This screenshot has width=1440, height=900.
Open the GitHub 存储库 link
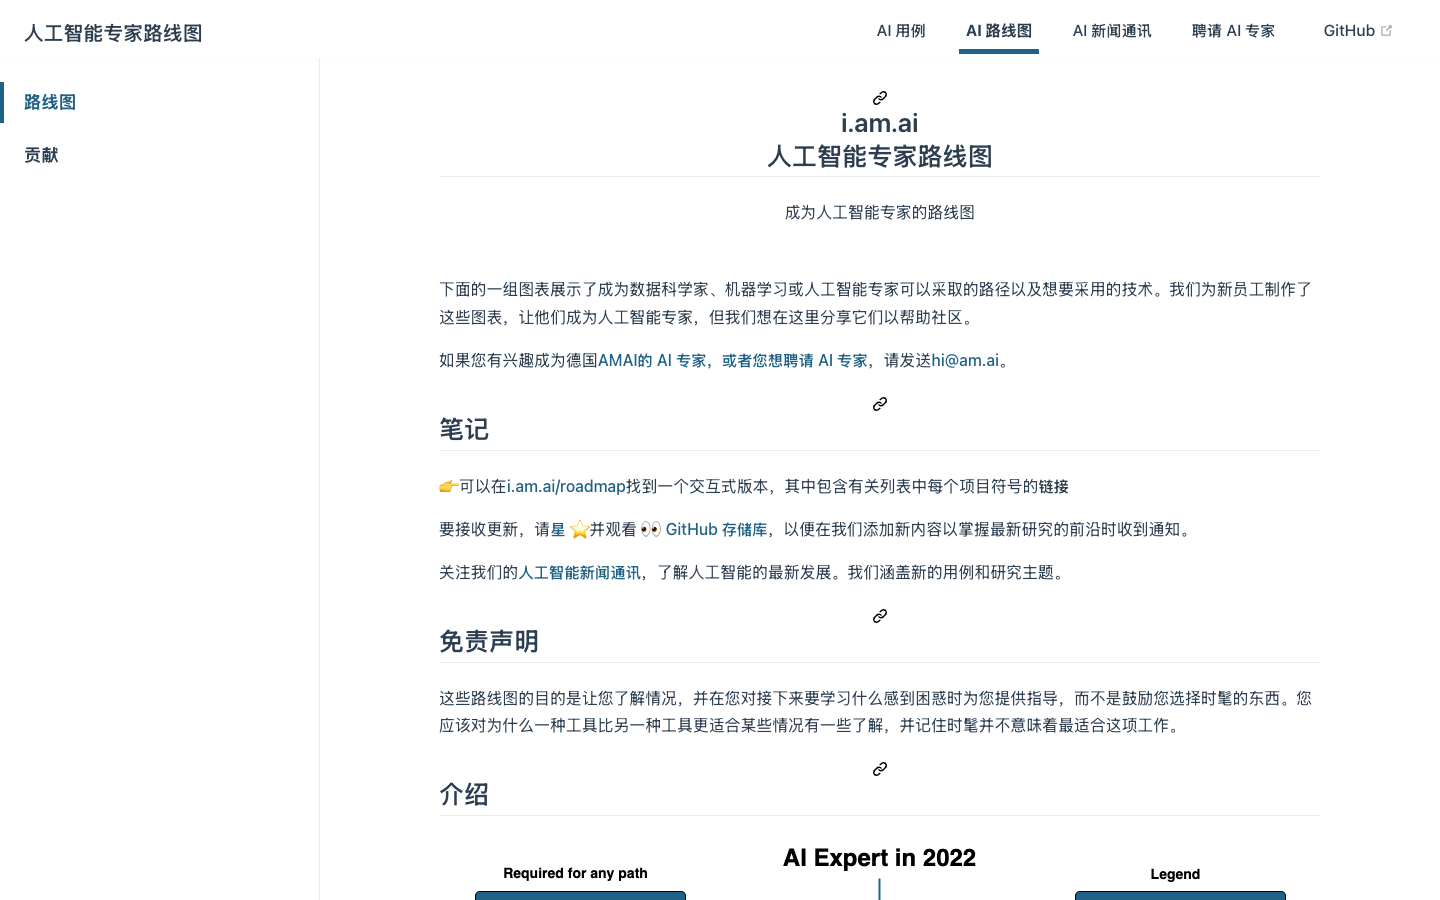(716, 529)
